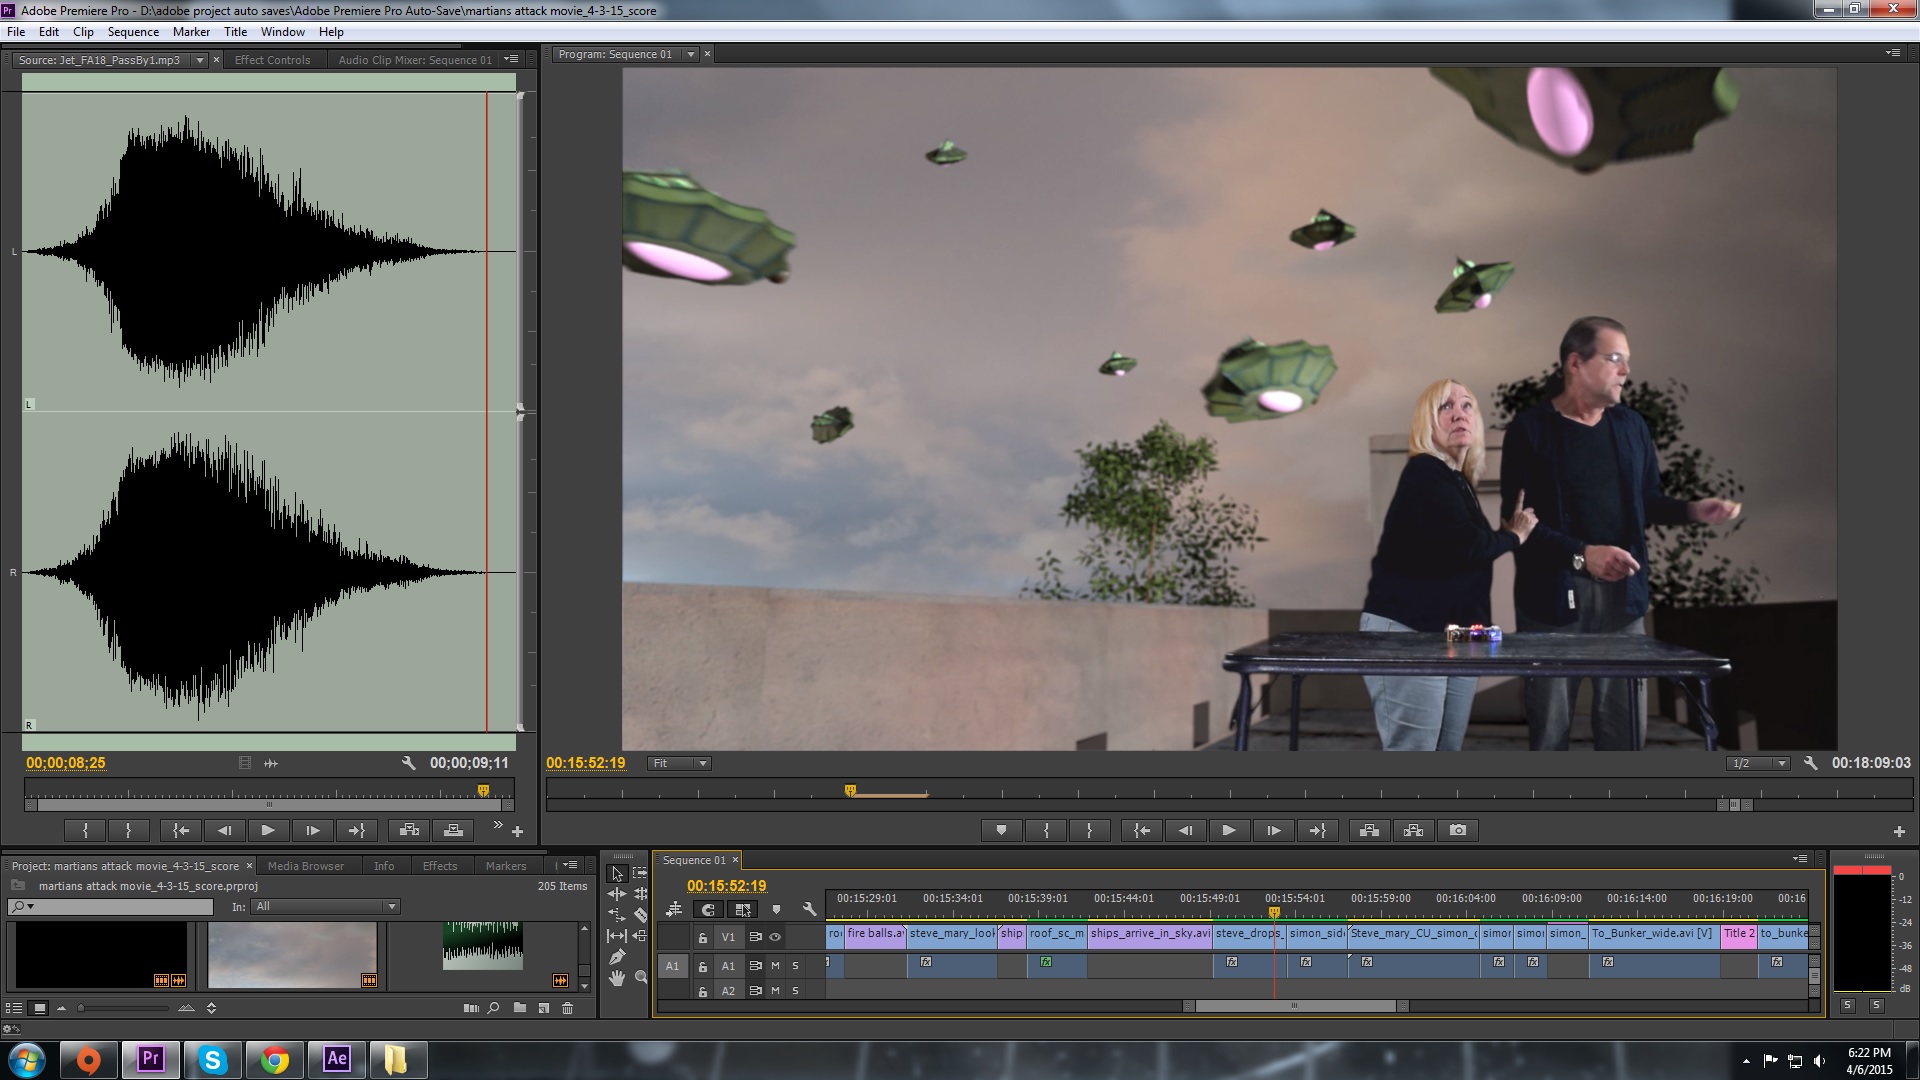Viewport: 1920px width, 1080px height.
Task: Mute audio track A1
Action: pos(775,965)
